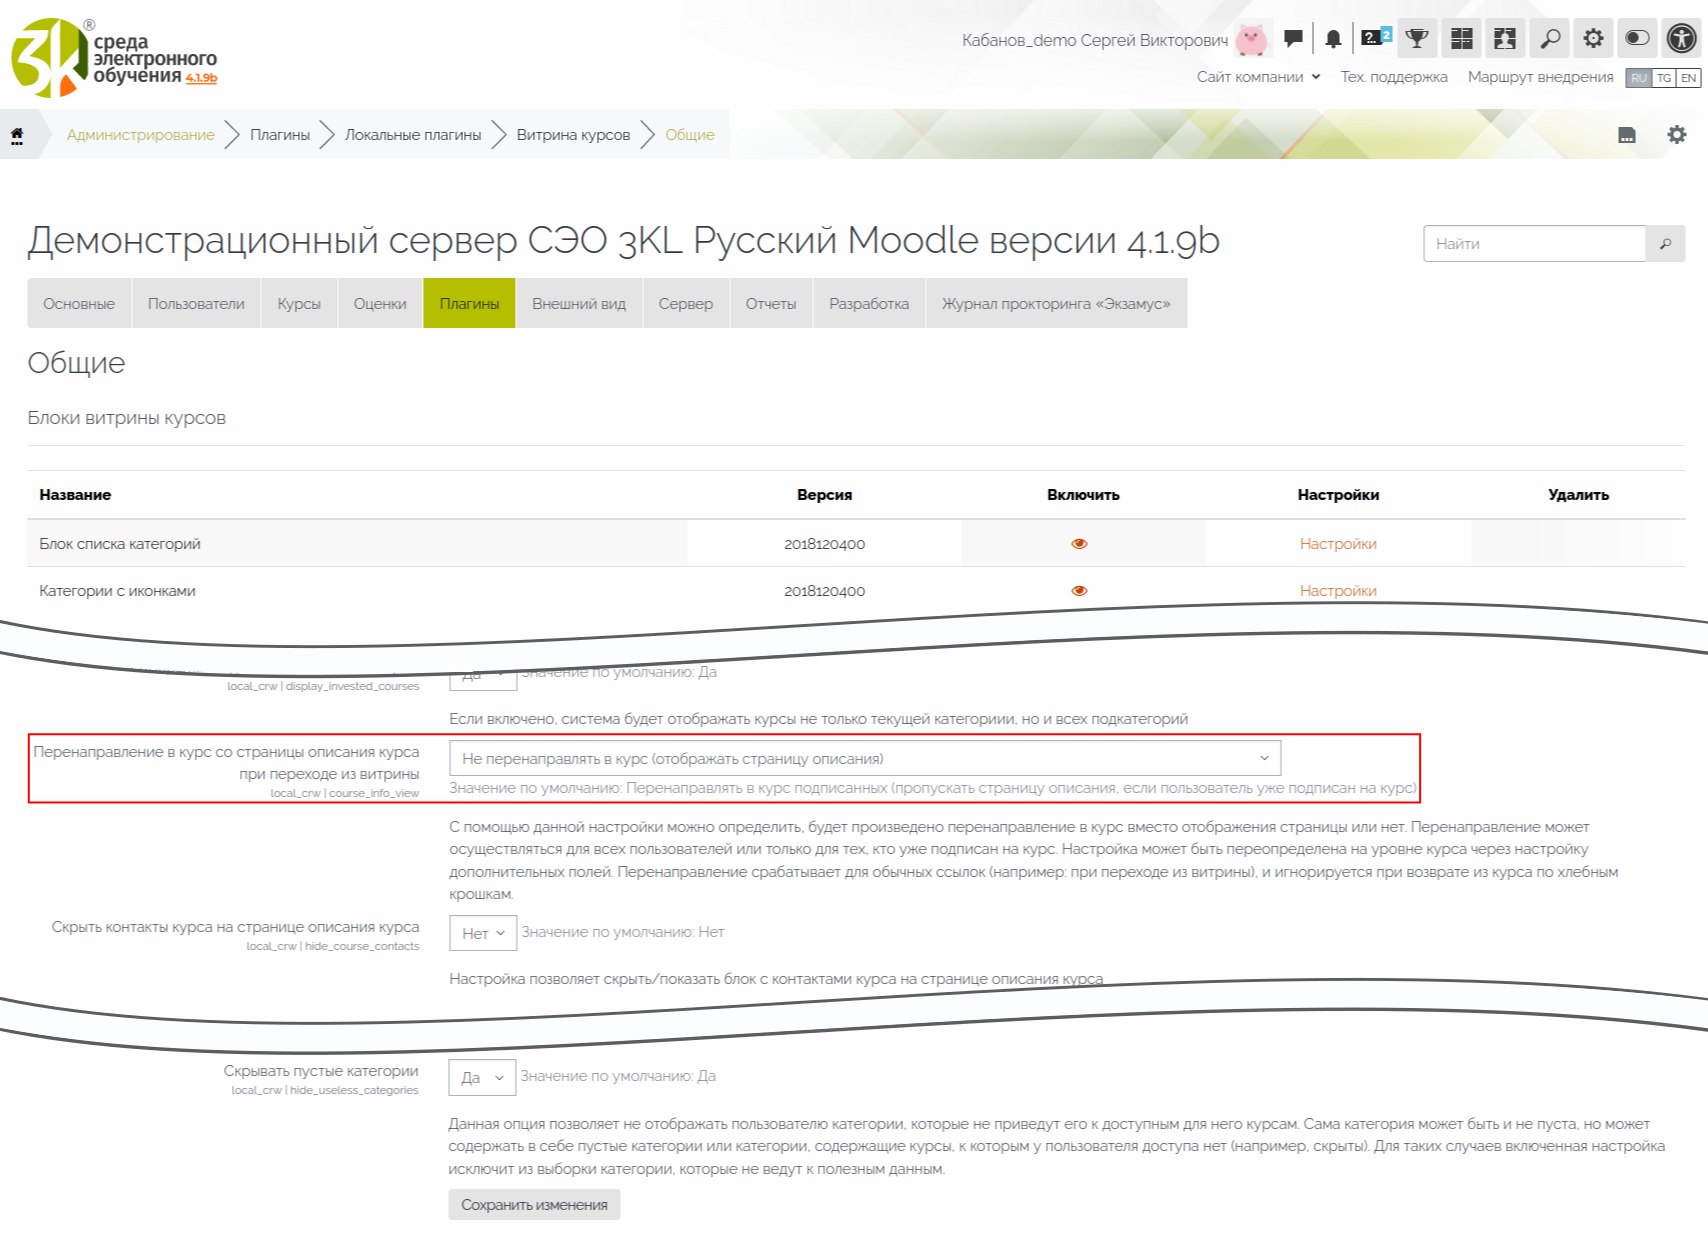Viewport: 1708px width, 1242px height.
Task: Open notifications bell in header
Action: pyautogui.click(x=1333, y=39)
